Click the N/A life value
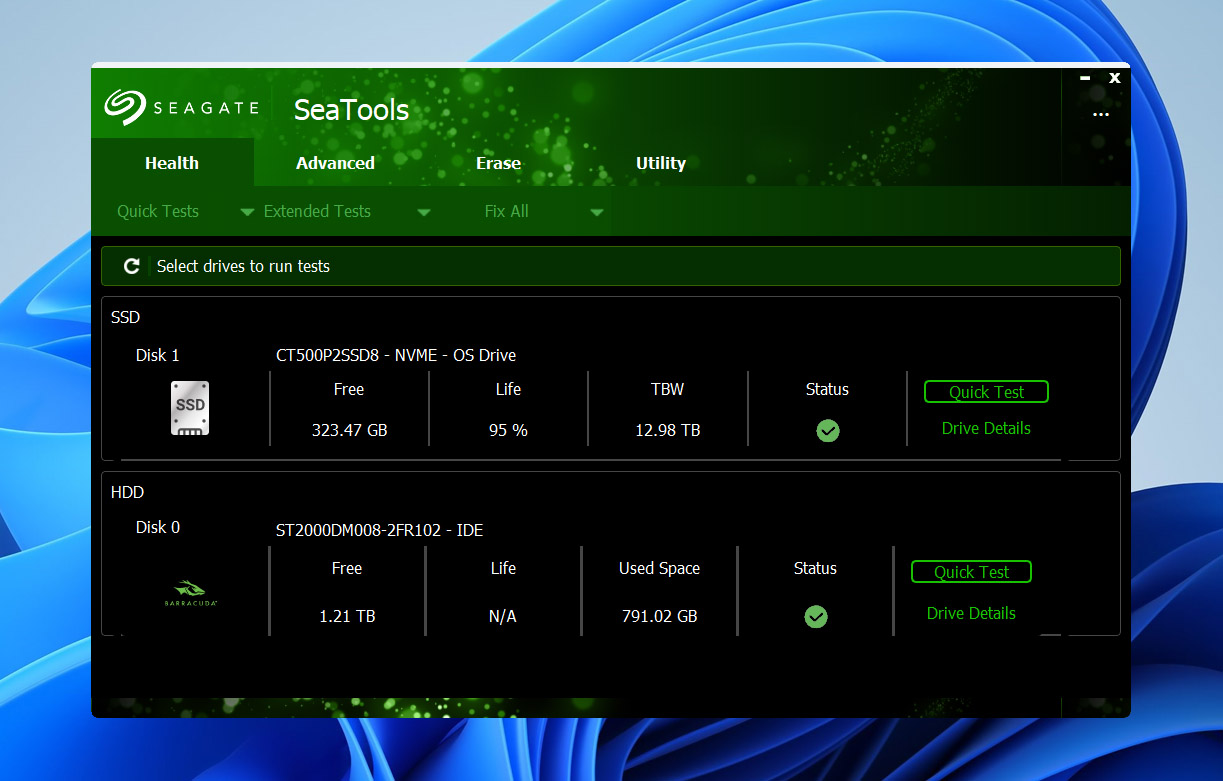 503,616
